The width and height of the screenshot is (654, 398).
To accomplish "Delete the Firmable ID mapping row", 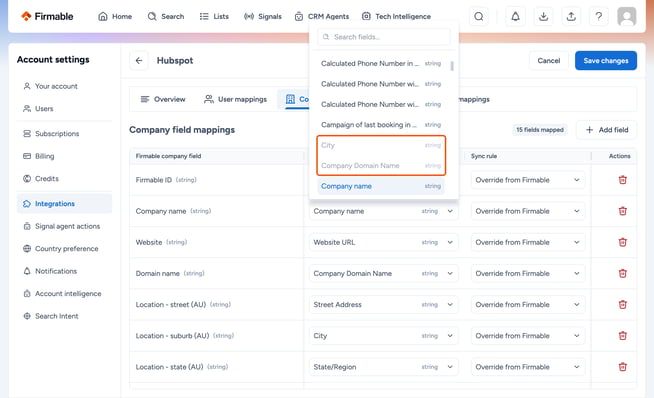I will [623, 180].
